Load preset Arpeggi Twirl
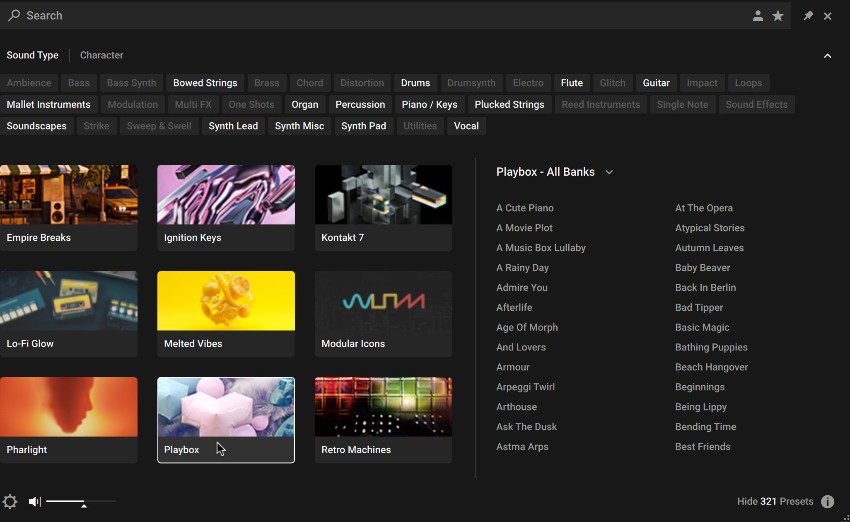 pyautogui.click(x=525, y=387)
